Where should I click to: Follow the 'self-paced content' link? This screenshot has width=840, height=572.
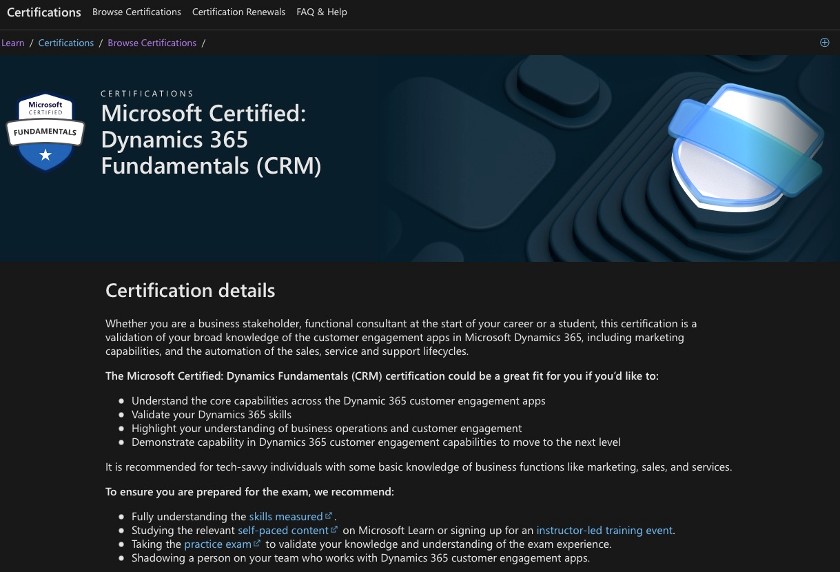283,530
